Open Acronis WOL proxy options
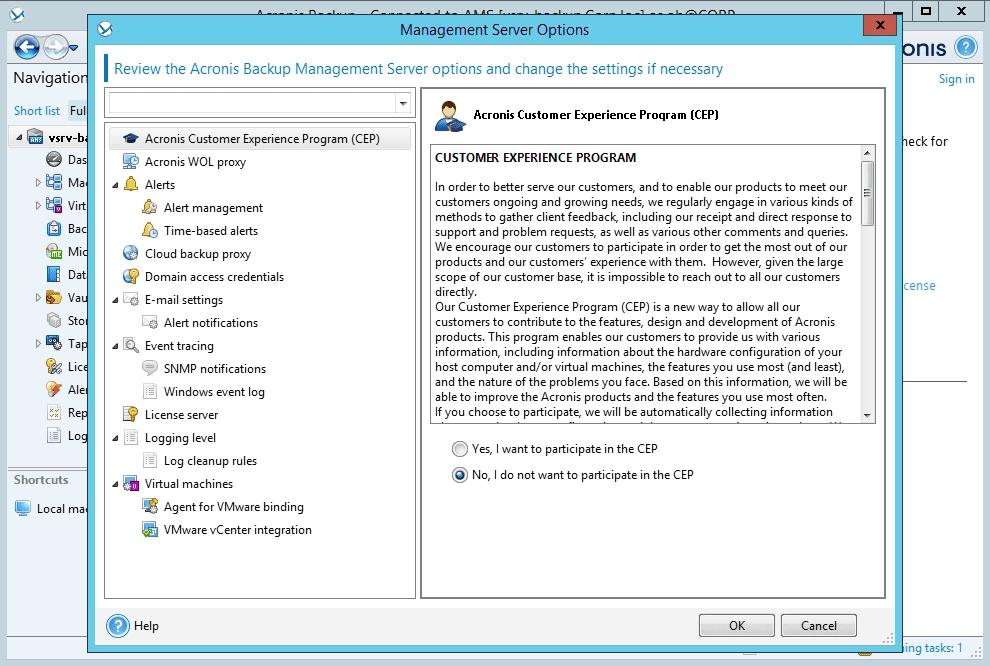 coord(195,162)
